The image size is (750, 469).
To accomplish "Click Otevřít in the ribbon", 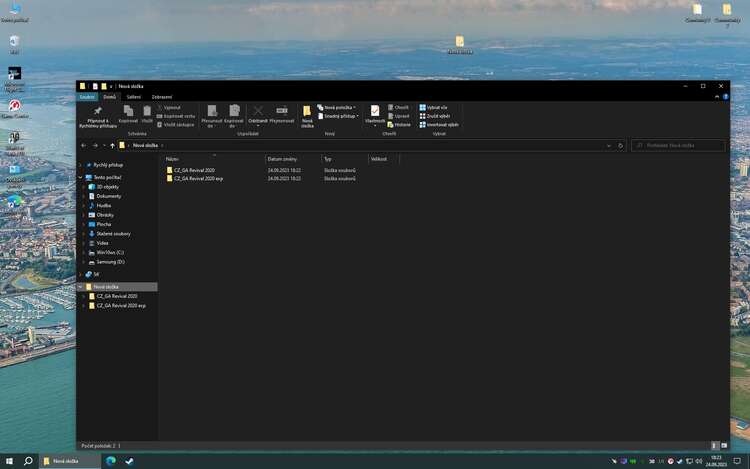I will click(398, 108).
